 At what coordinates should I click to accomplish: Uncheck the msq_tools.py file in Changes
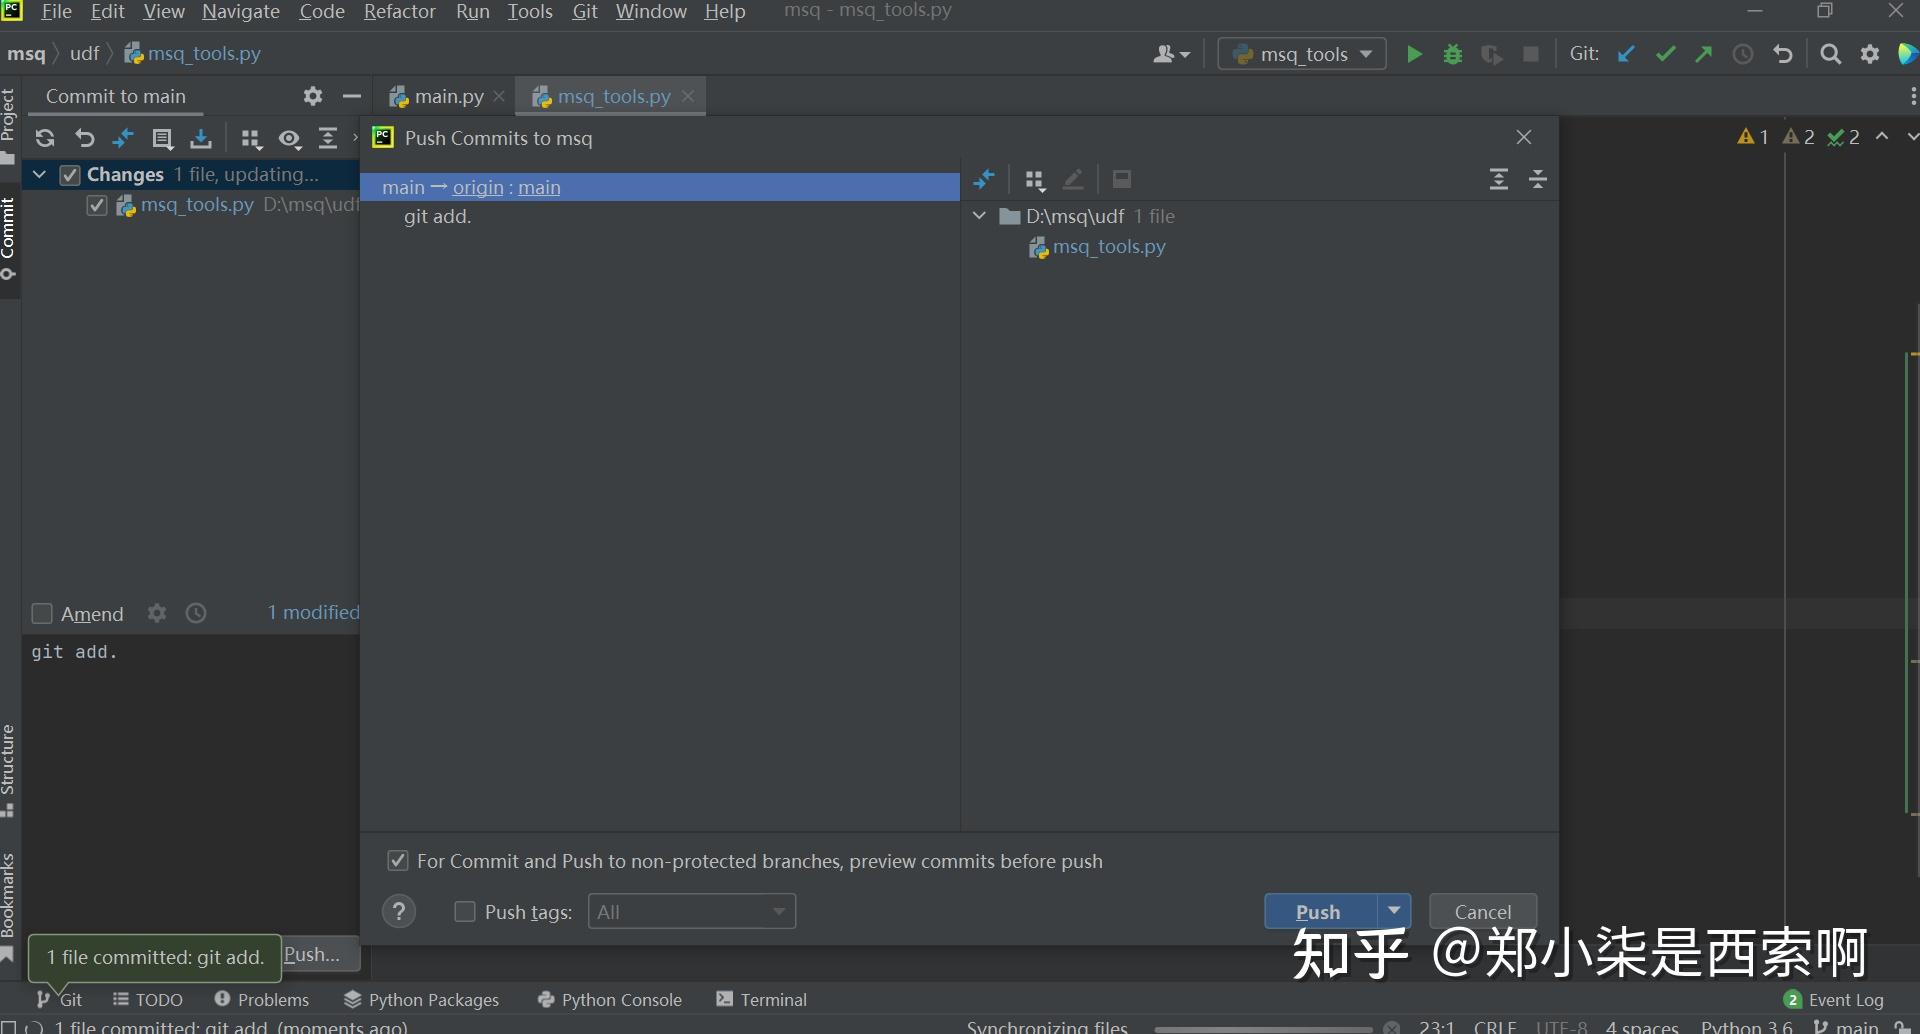point(96,205)
